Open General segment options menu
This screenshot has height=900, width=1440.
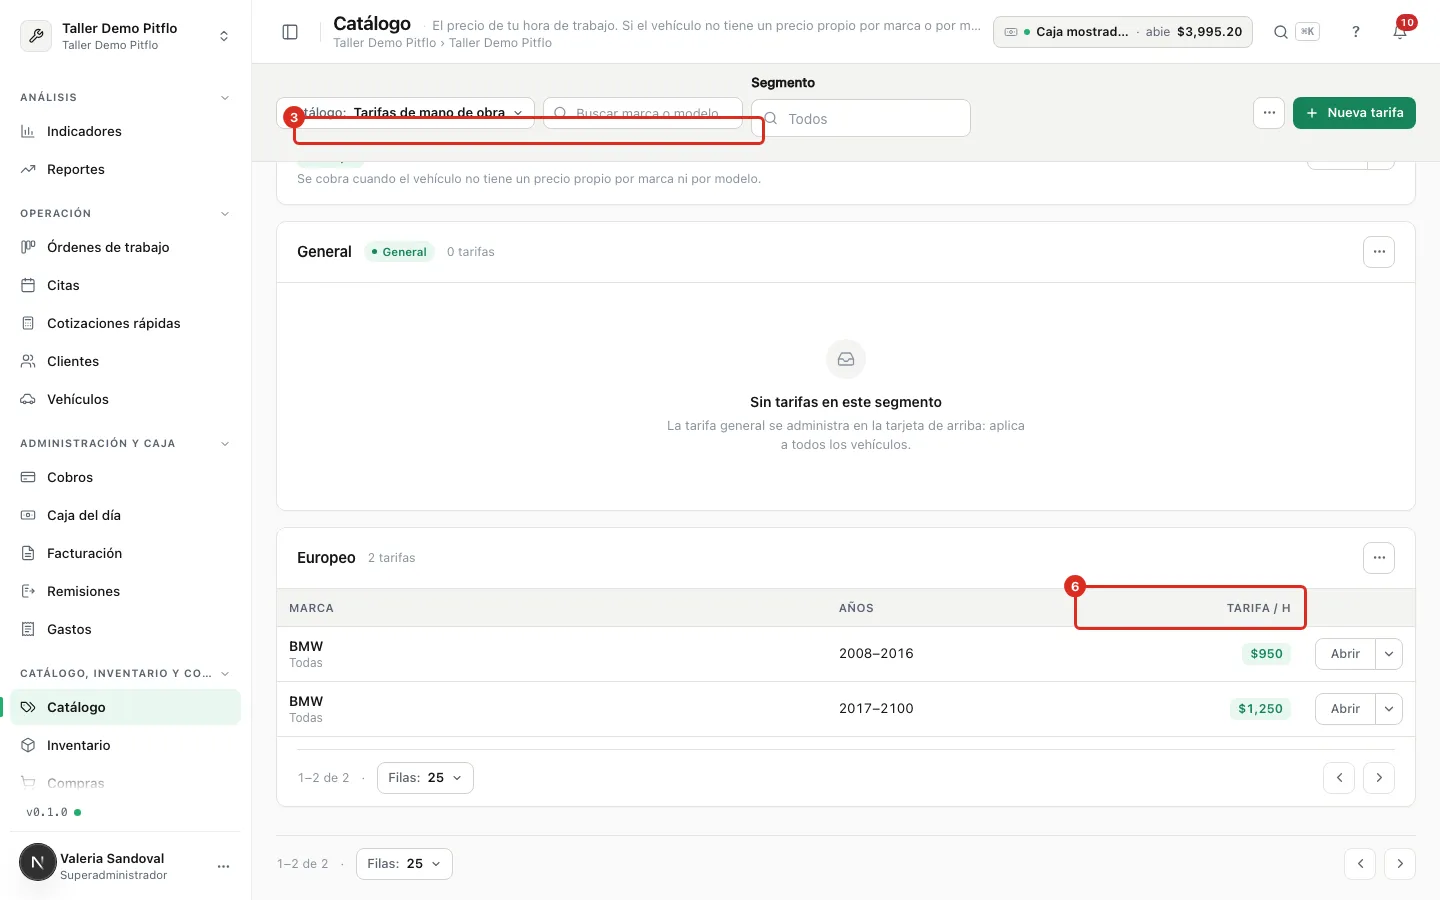click(1379, 252)
